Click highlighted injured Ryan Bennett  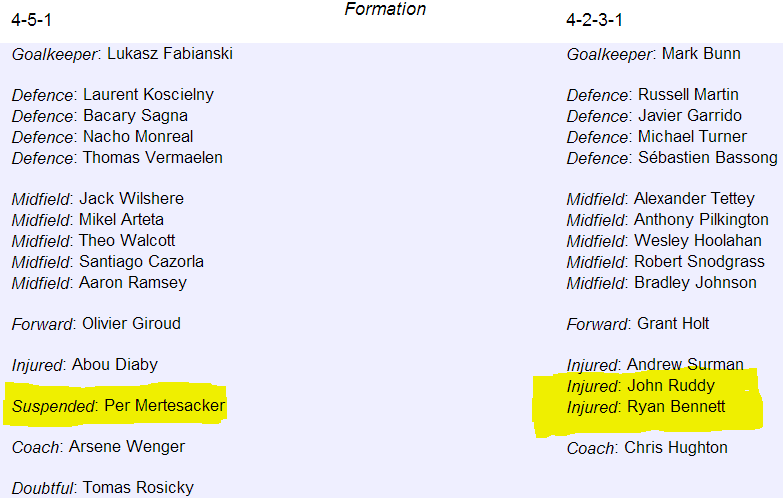click(x=646, y=407)
